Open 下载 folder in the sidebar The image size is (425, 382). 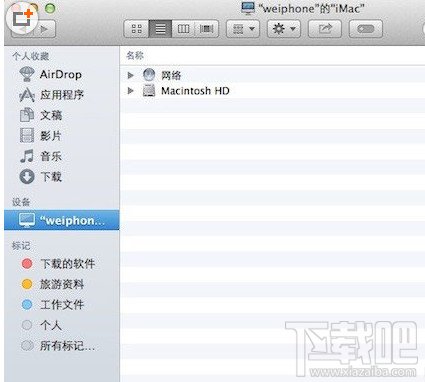[x=41, y=176]
